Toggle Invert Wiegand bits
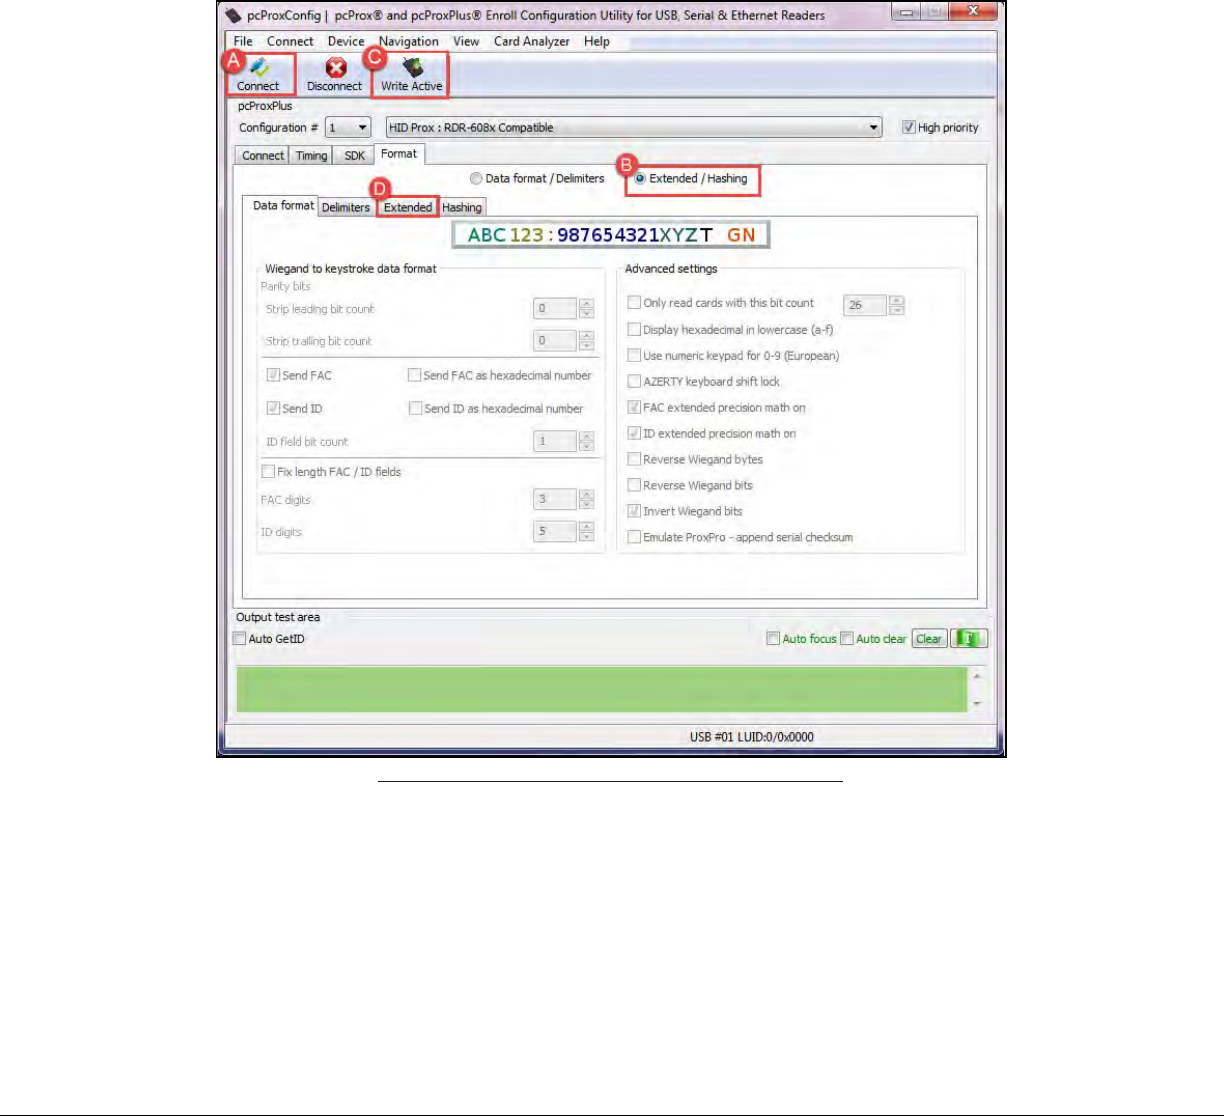This screenshot has width=1224, height=1116. click(x=634, y=512)
